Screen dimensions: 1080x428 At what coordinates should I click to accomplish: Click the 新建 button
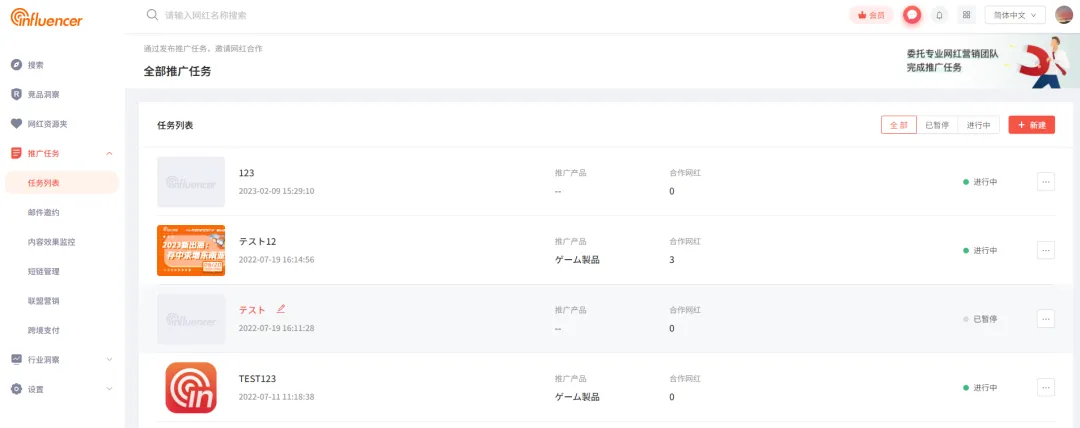(x=1031, y=125)
